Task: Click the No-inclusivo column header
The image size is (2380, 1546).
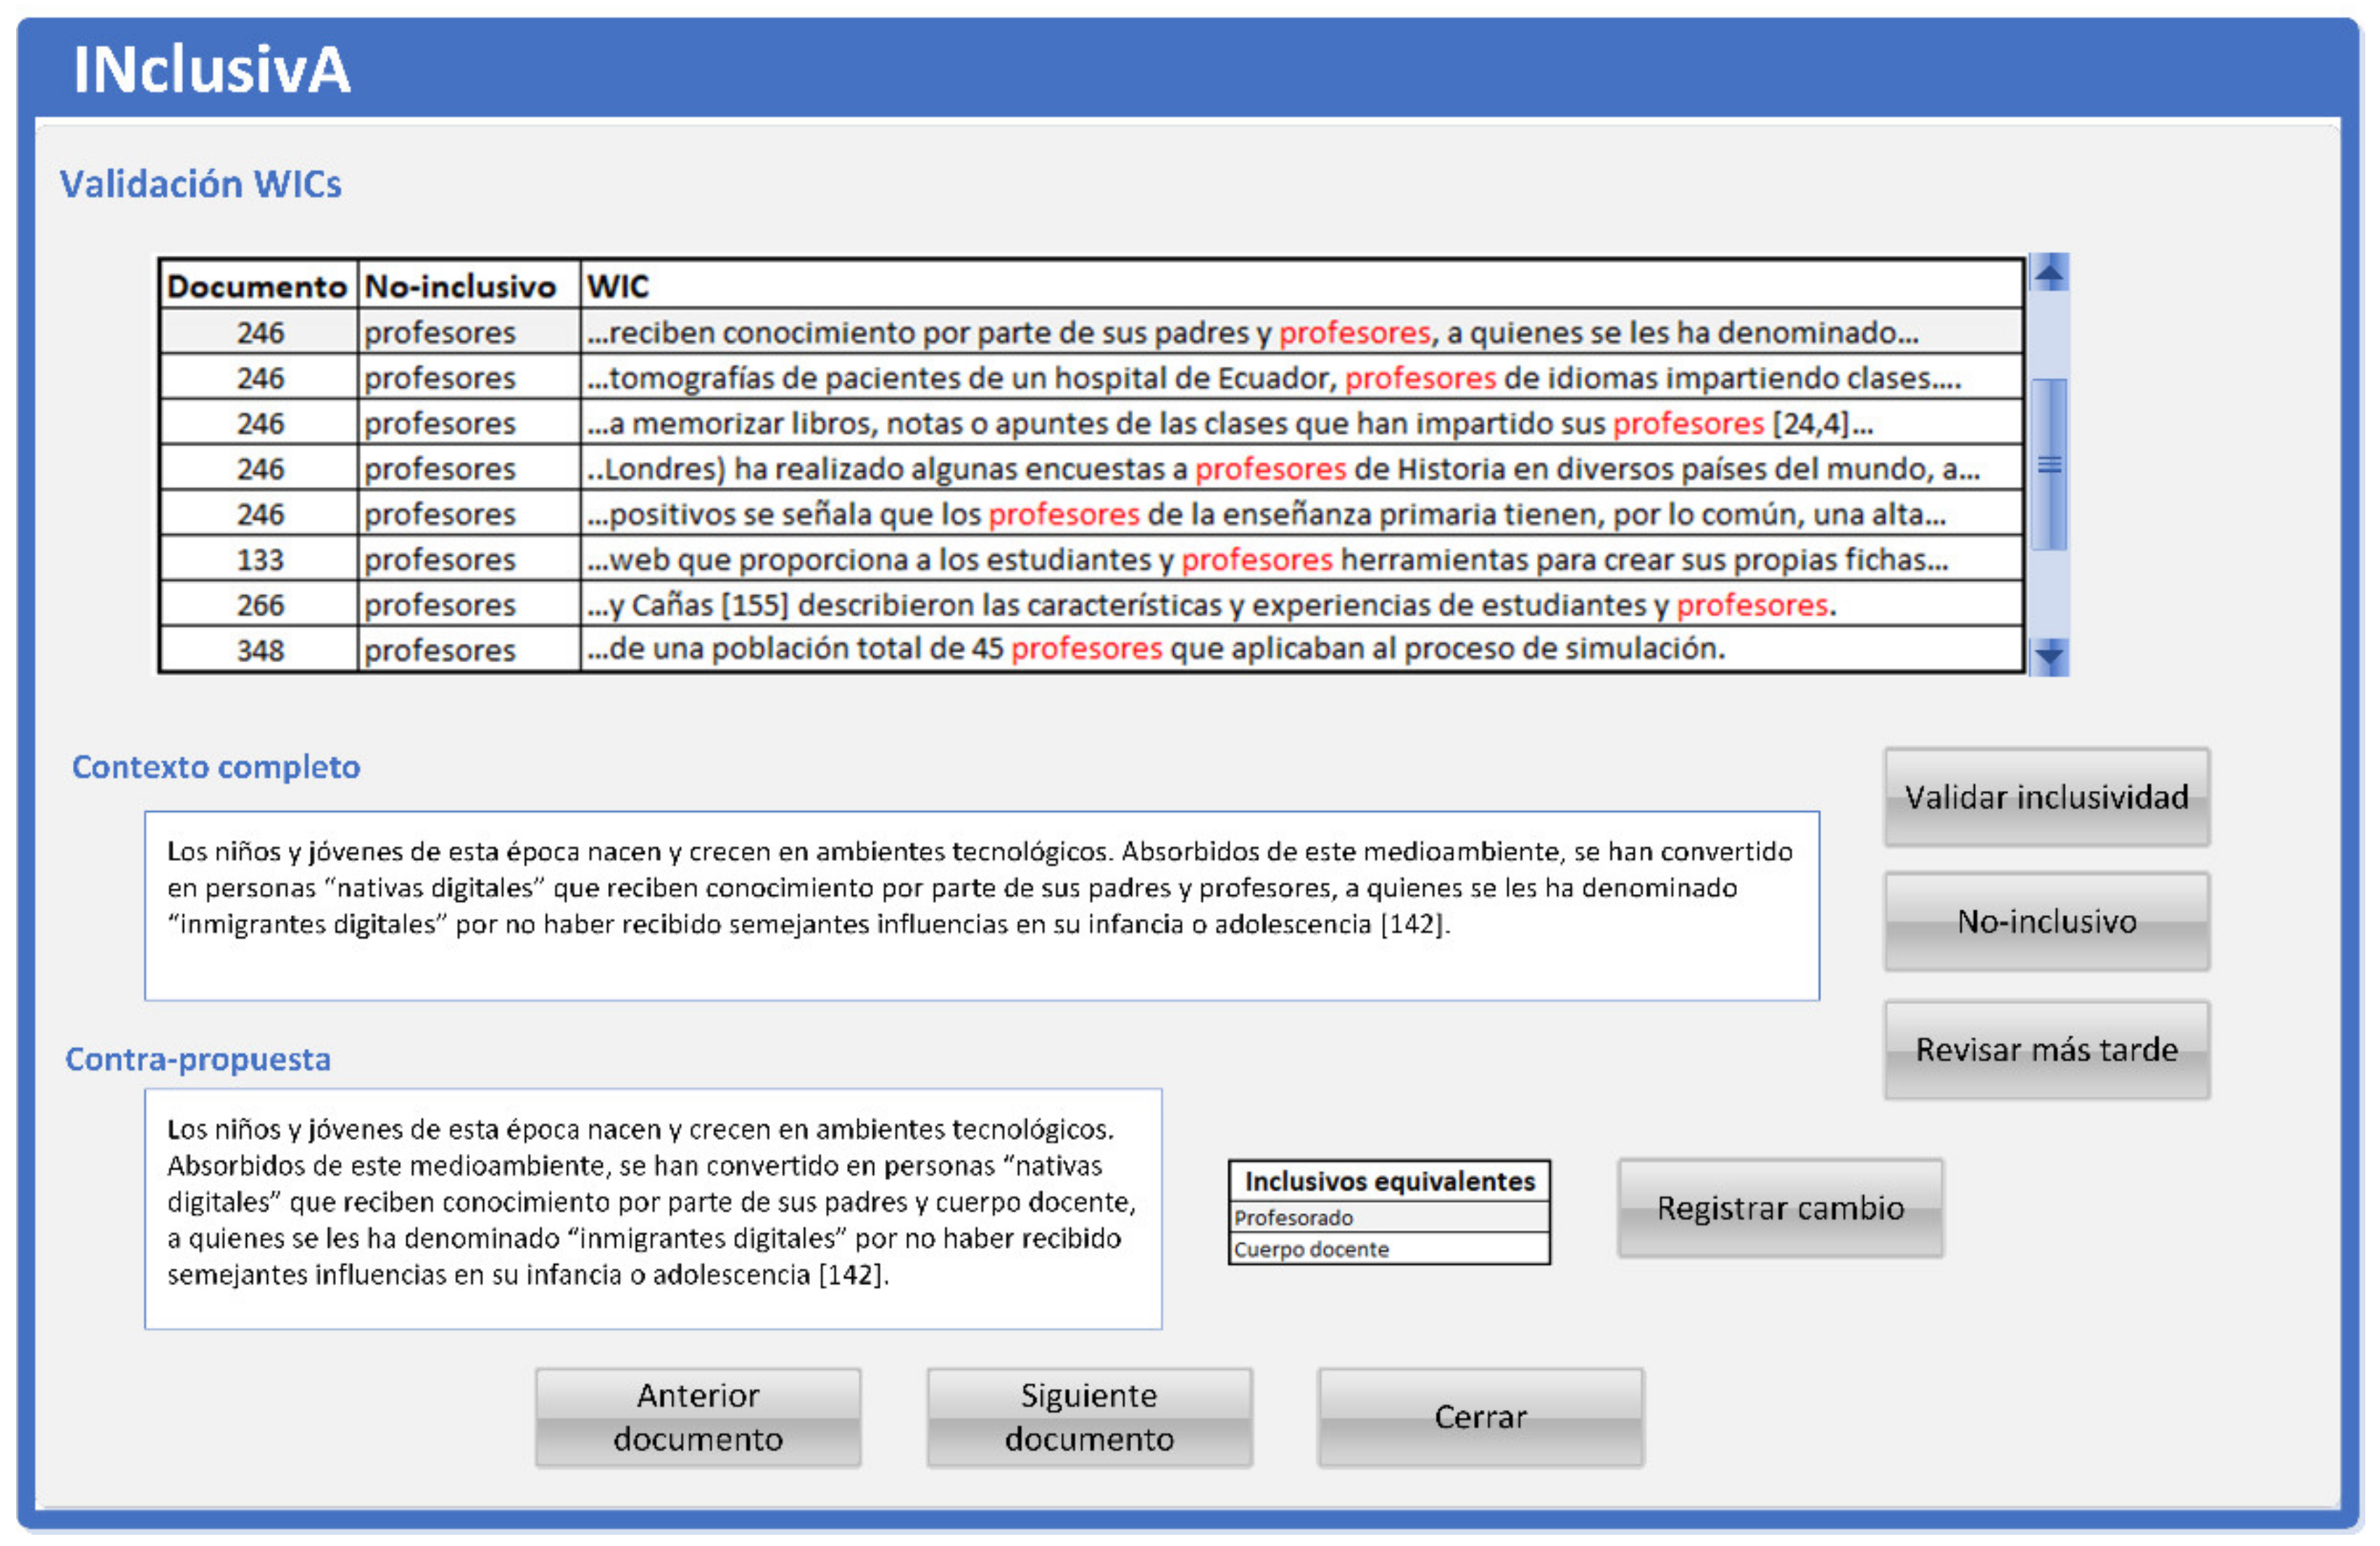Action: click(460, 286)
